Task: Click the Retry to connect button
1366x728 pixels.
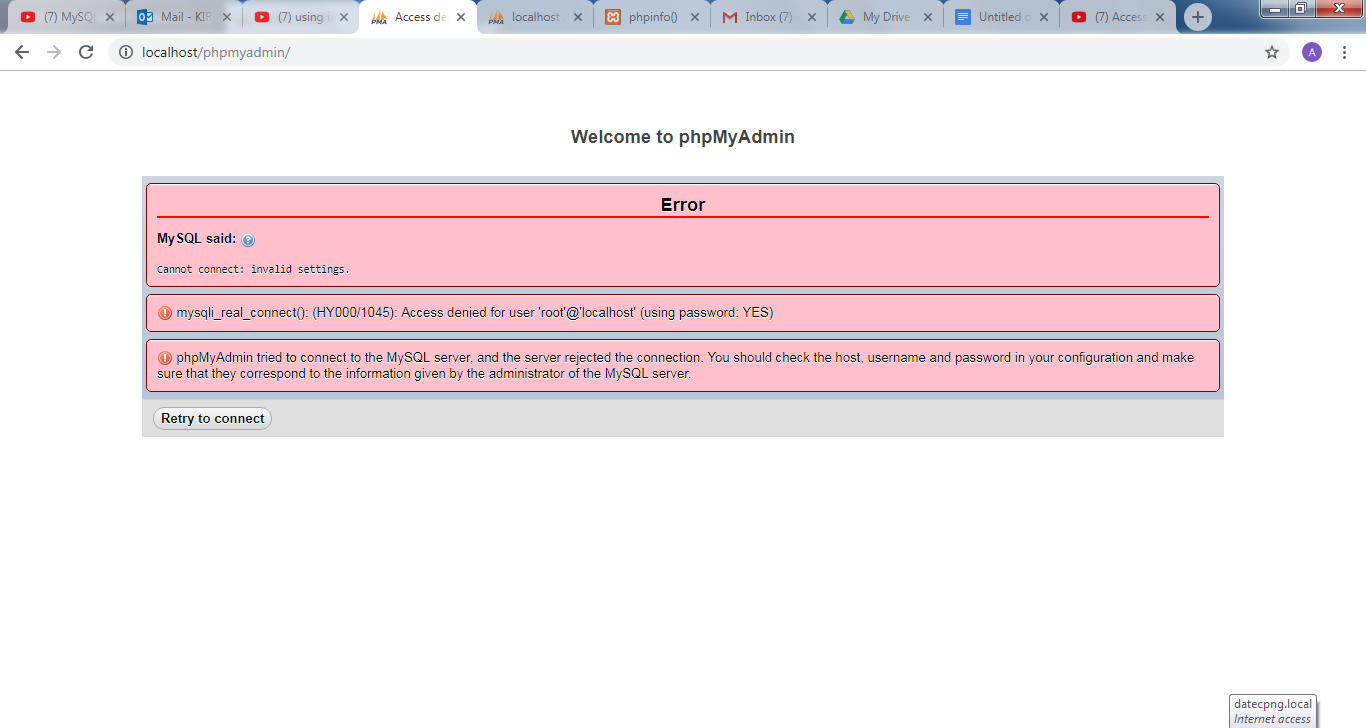Action: tap(212, 418)
